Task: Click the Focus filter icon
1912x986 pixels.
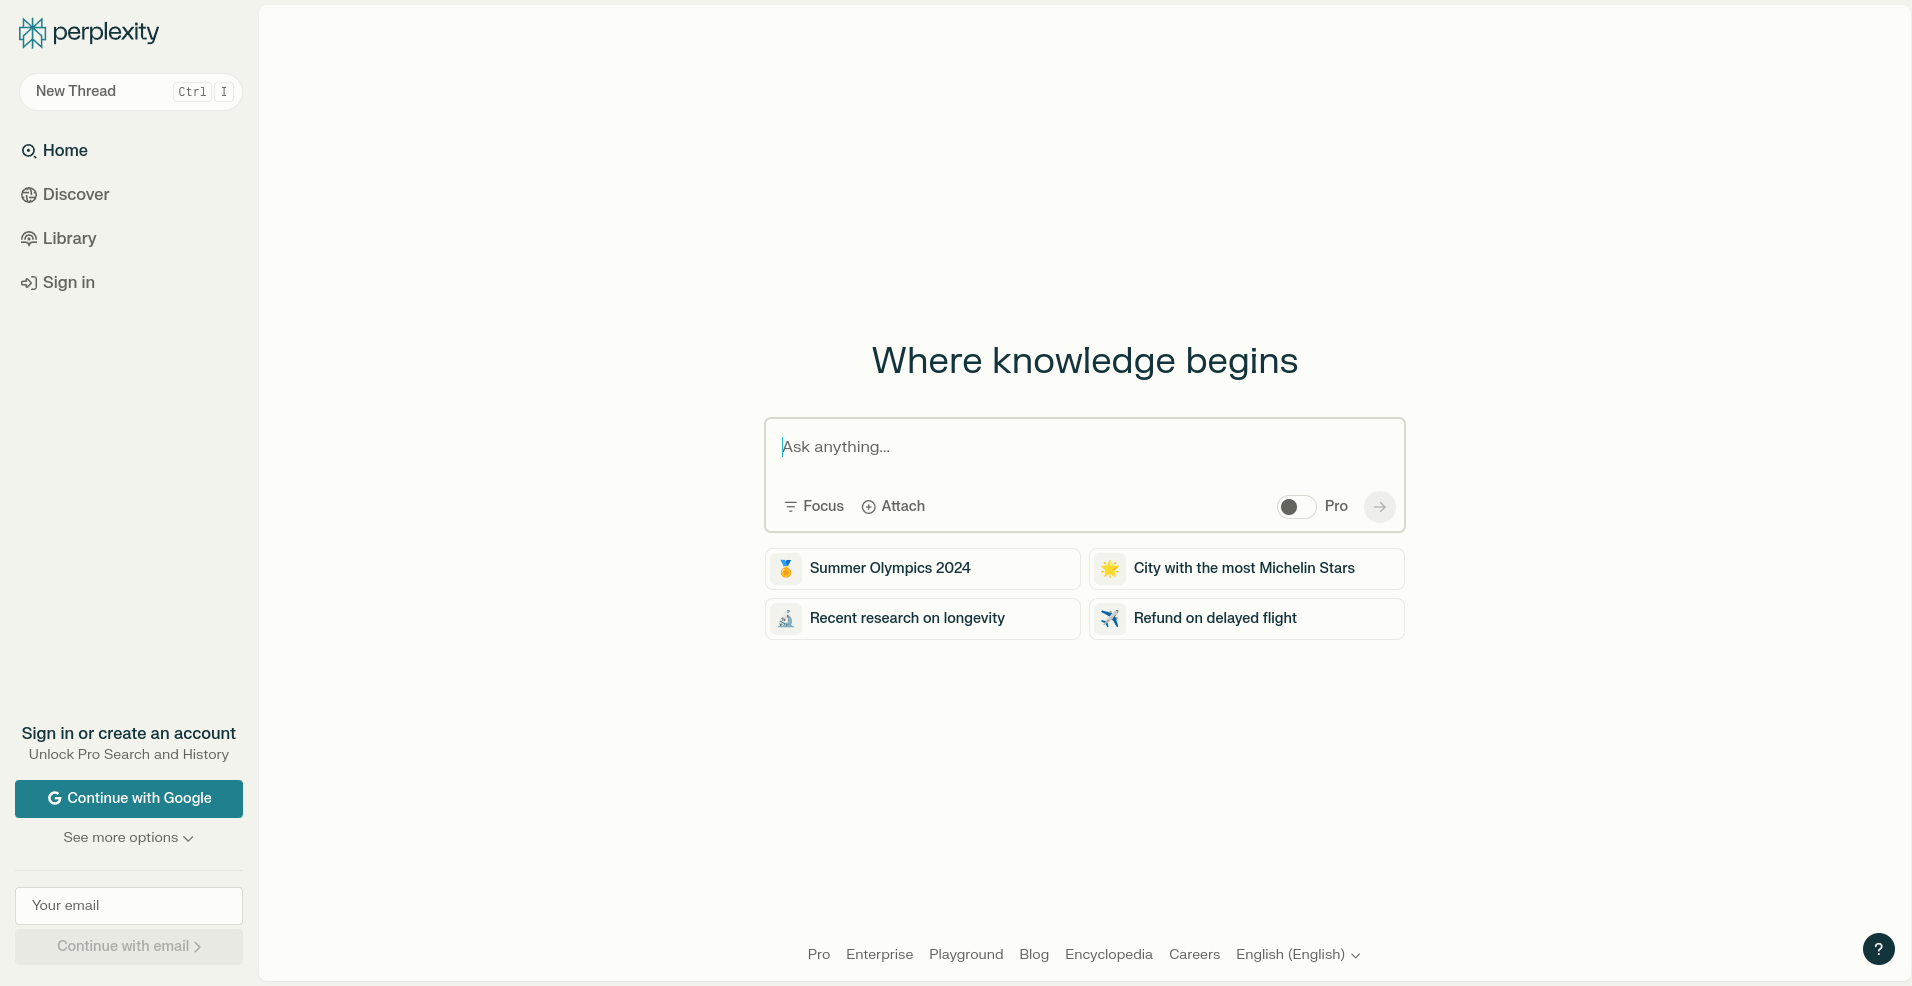Action: pyautogui.click(x=790, y=507)
